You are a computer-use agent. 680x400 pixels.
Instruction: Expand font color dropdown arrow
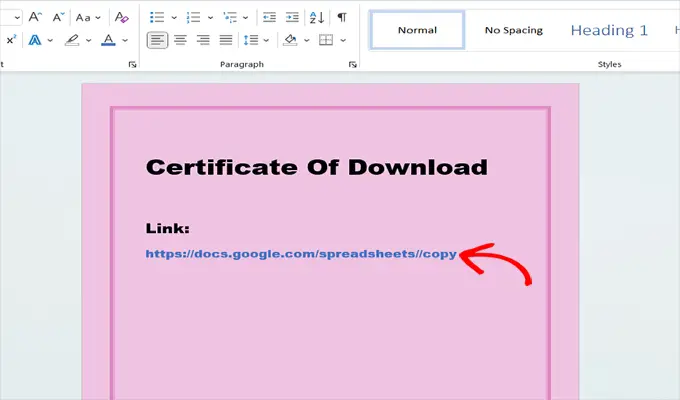[125, 40]
